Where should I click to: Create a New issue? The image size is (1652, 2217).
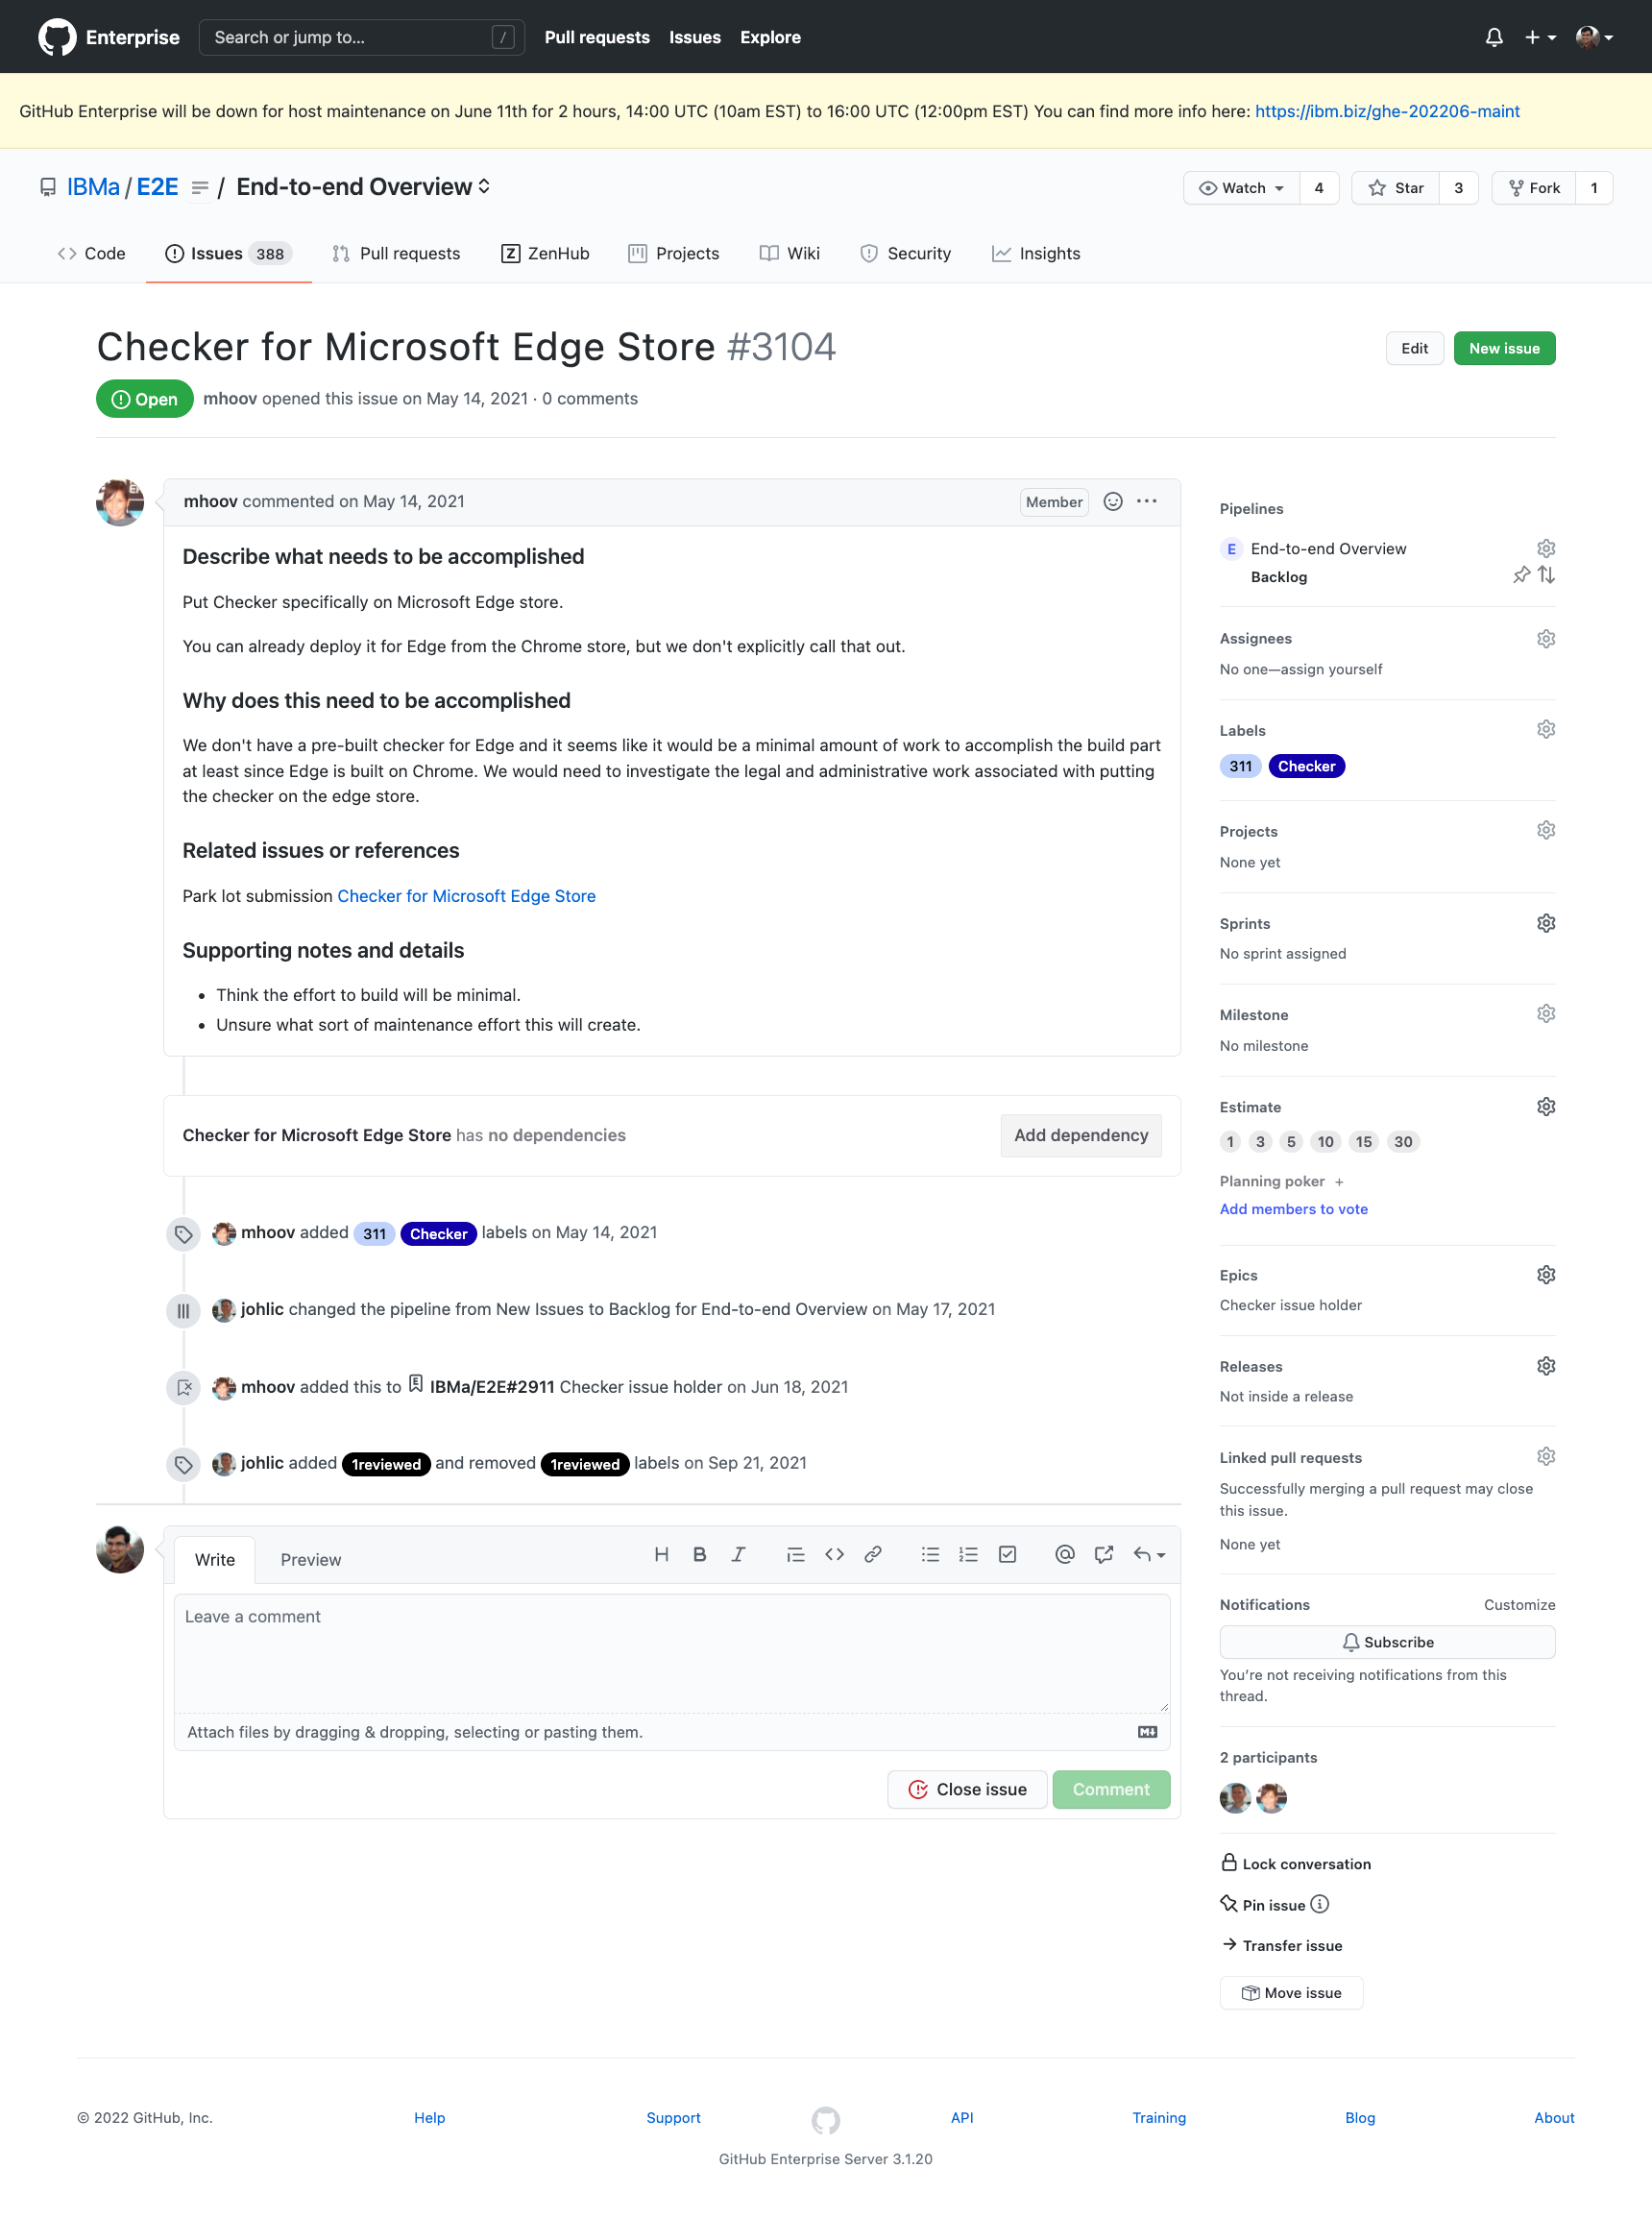pos(1504,348)
